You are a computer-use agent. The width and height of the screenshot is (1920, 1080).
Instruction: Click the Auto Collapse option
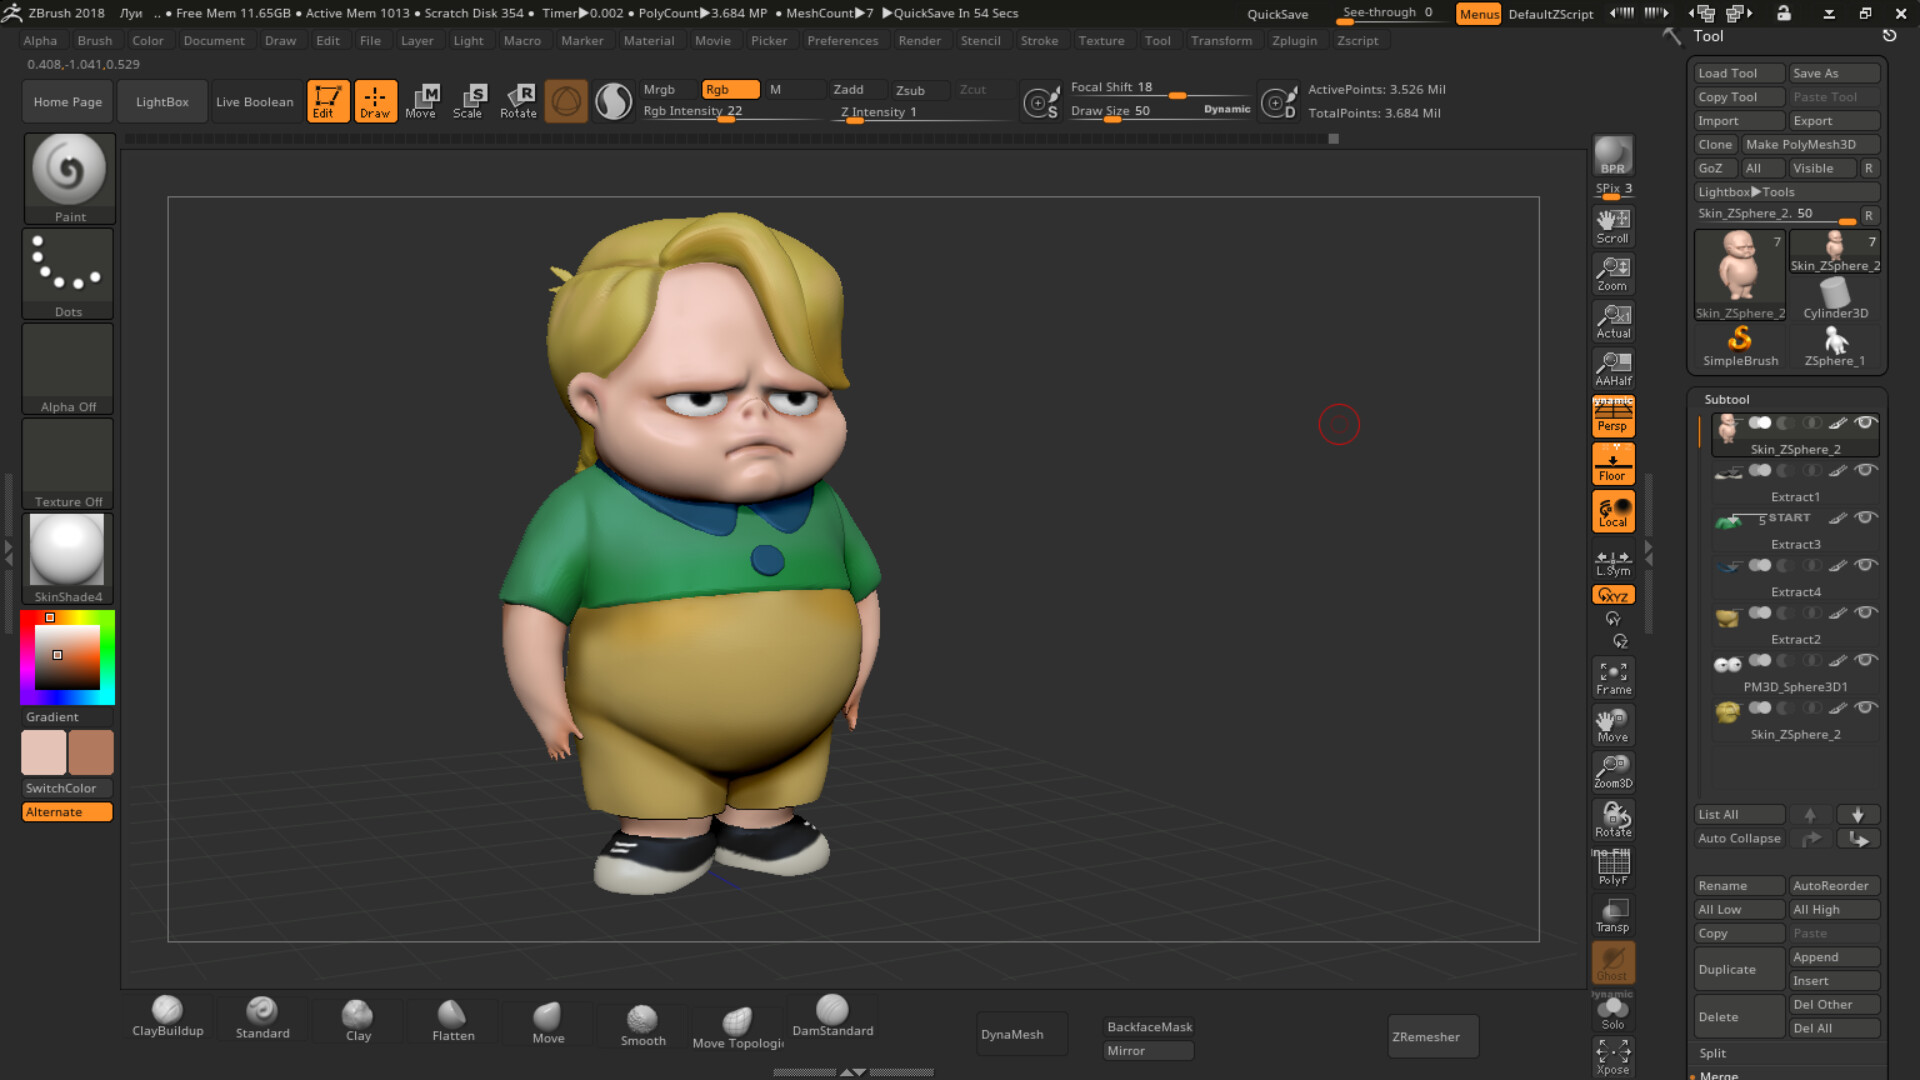tap(1739, 838)
